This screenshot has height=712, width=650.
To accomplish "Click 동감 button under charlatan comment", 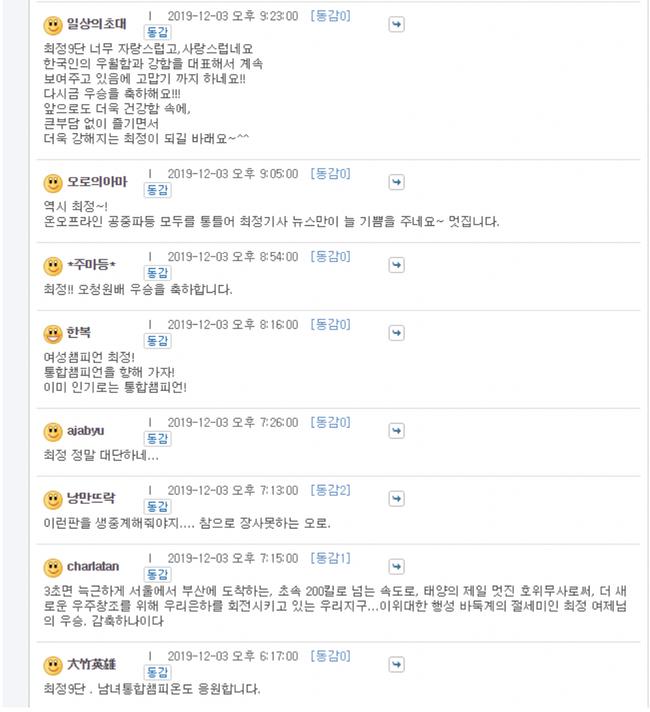I will coord(157,574).
